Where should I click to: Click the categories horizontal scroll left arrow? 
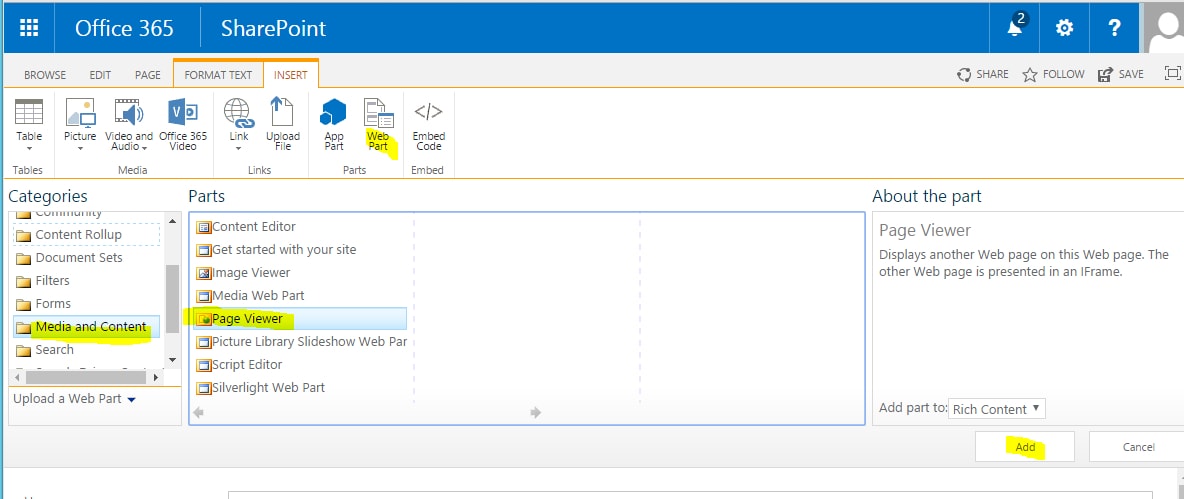18,377
